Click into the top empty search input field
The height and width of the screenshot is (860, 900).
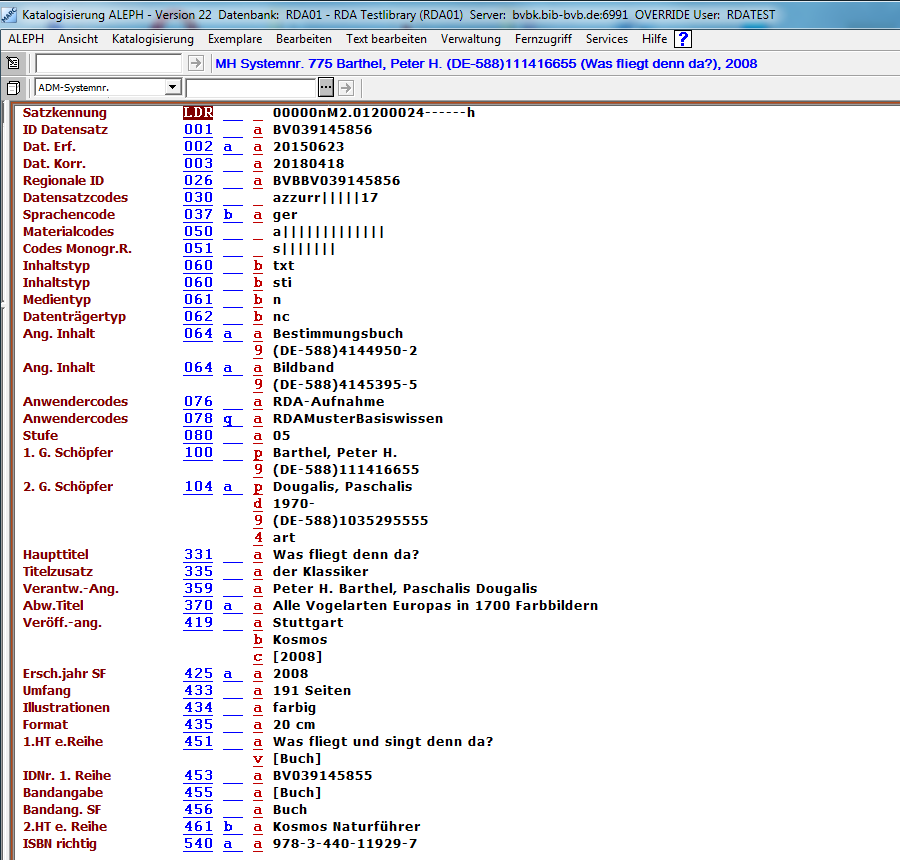[108, 63]
